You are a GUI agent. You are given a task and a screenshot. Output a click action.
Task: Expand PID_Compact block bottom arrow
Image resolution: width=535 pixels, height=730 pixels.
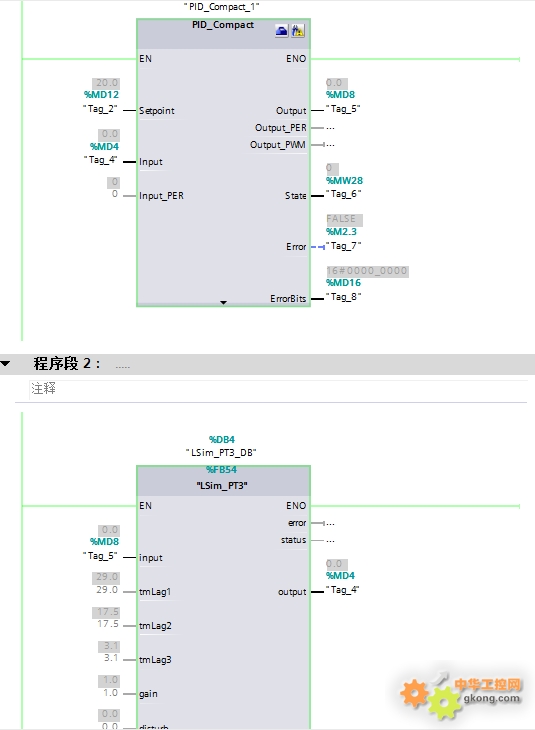point(223,303)
